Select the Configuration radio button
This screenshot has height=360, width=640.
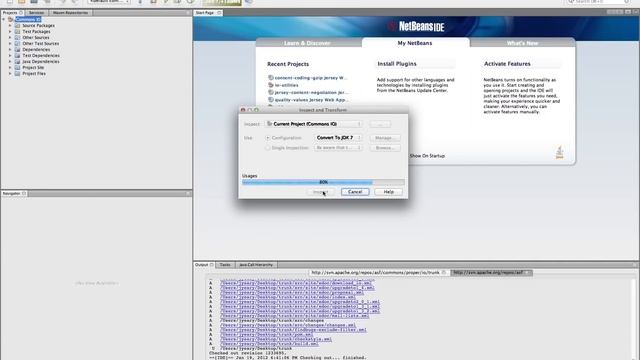coord(268,138)
